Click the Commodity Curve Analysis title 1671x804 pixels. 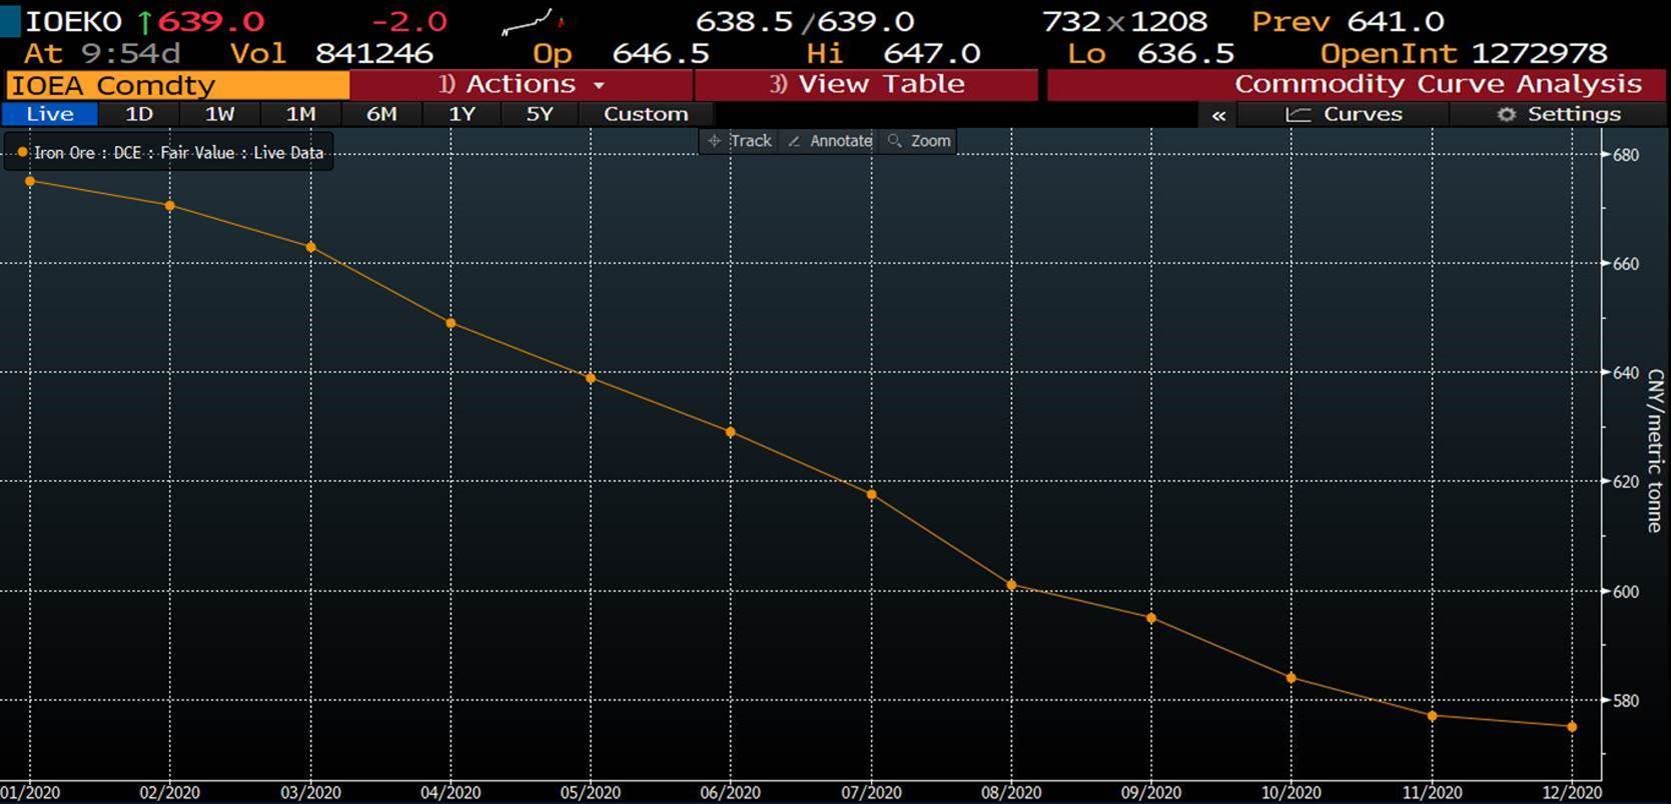[x=1437, y=85]
